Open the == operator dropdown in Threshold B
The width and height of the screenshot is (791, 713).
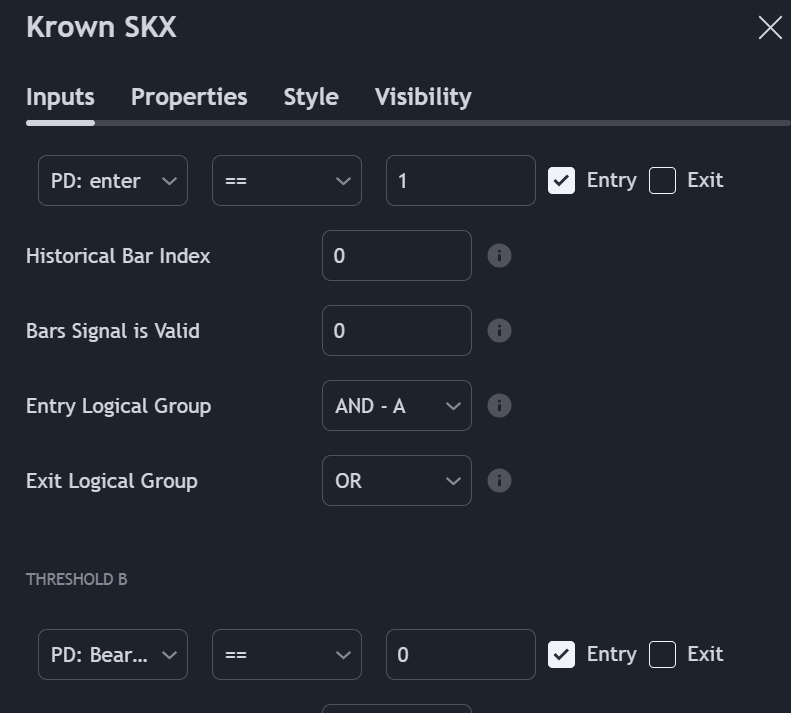click(287, 655)
